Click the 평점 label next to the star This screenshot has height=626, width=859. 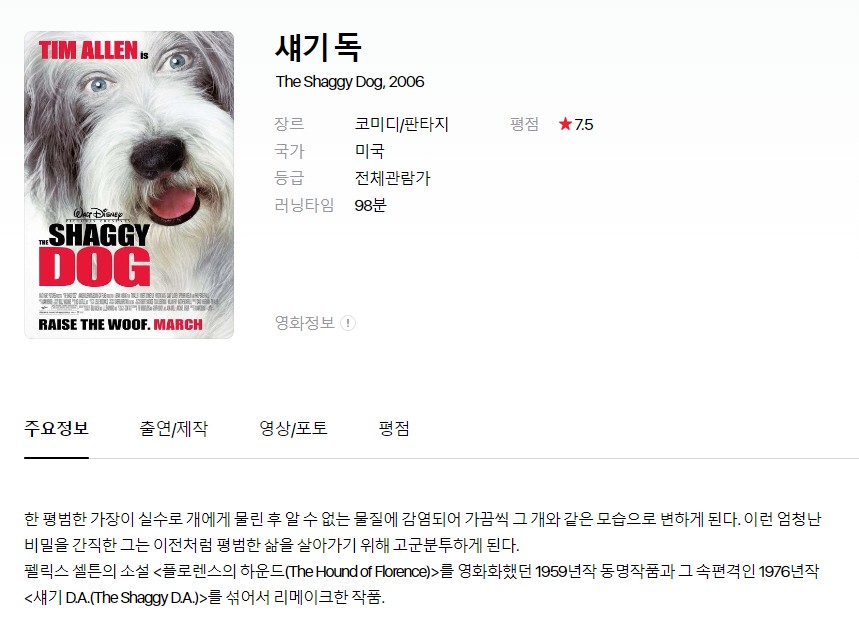coord(524,124)
